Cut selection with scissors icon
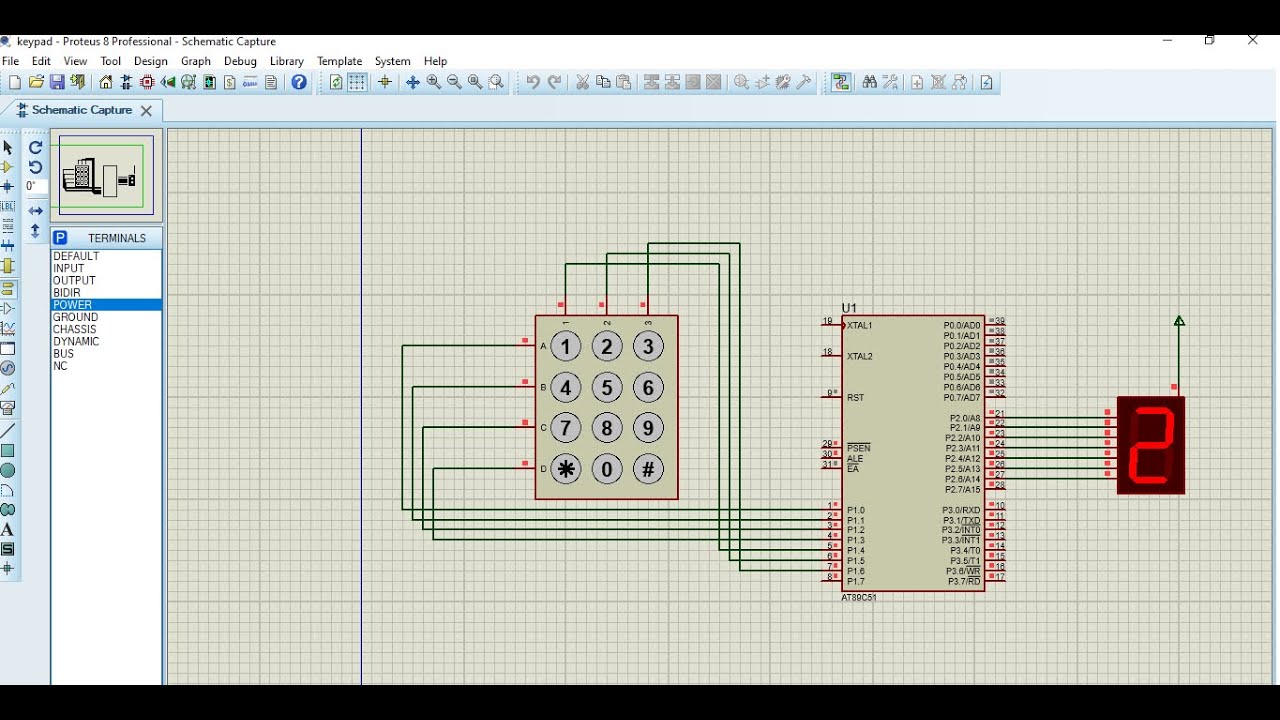1280x720 pixels. (x=582, y=82)
